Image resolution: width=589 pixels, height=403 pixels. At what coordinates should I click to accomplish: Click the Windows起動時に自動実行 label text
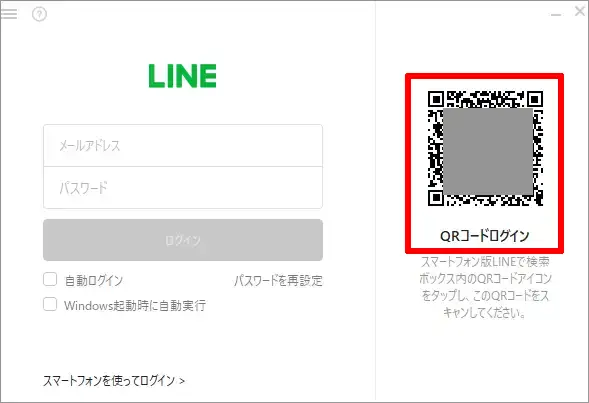(x=135, y=305)
